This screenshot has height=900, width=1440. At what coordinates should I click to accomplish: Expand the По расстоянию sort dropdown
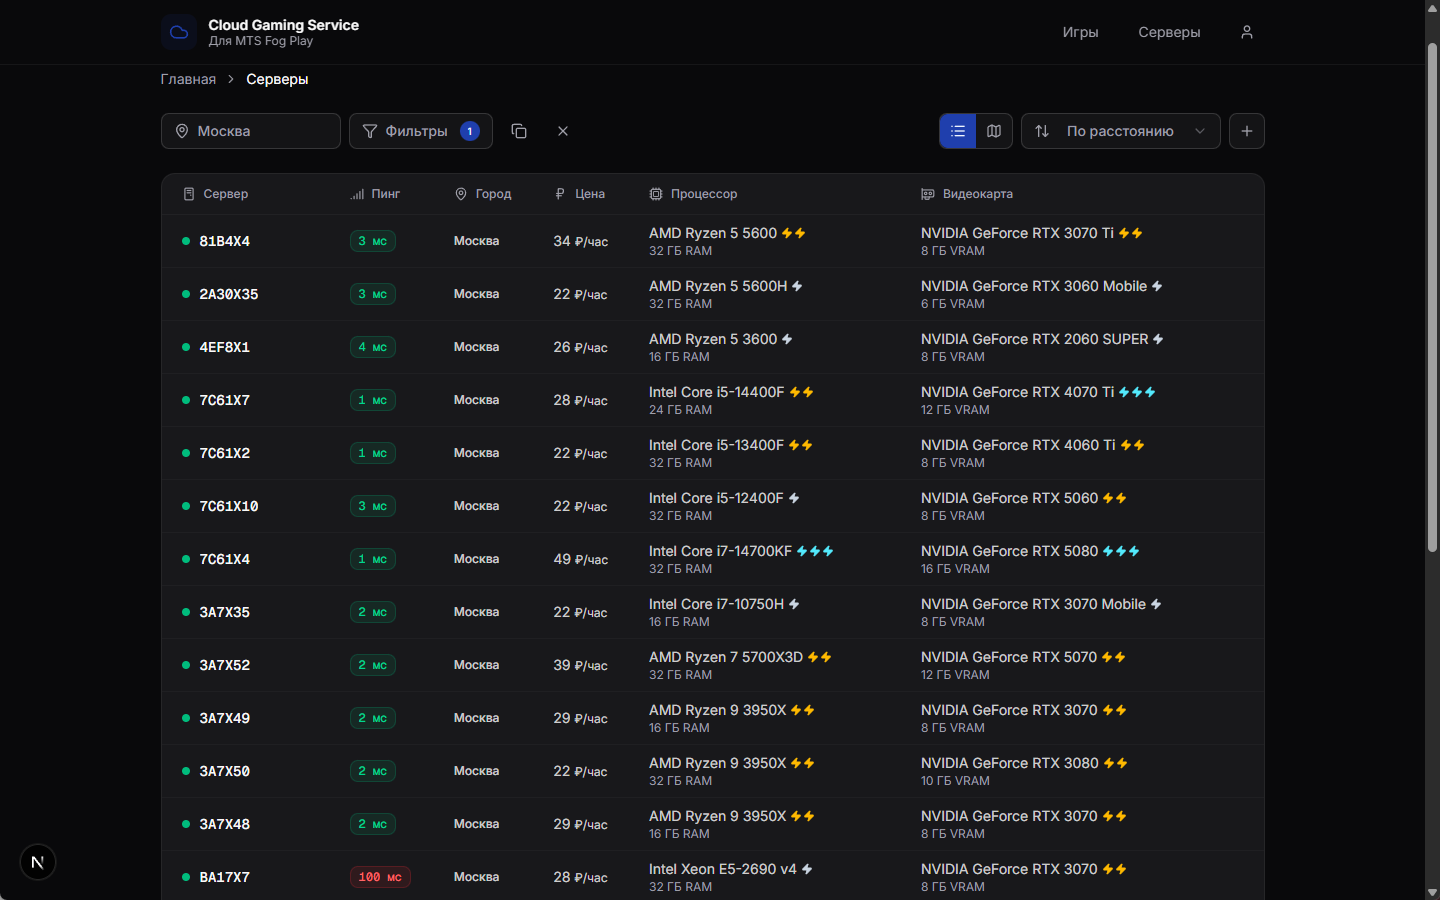(x=1121, y=131)
